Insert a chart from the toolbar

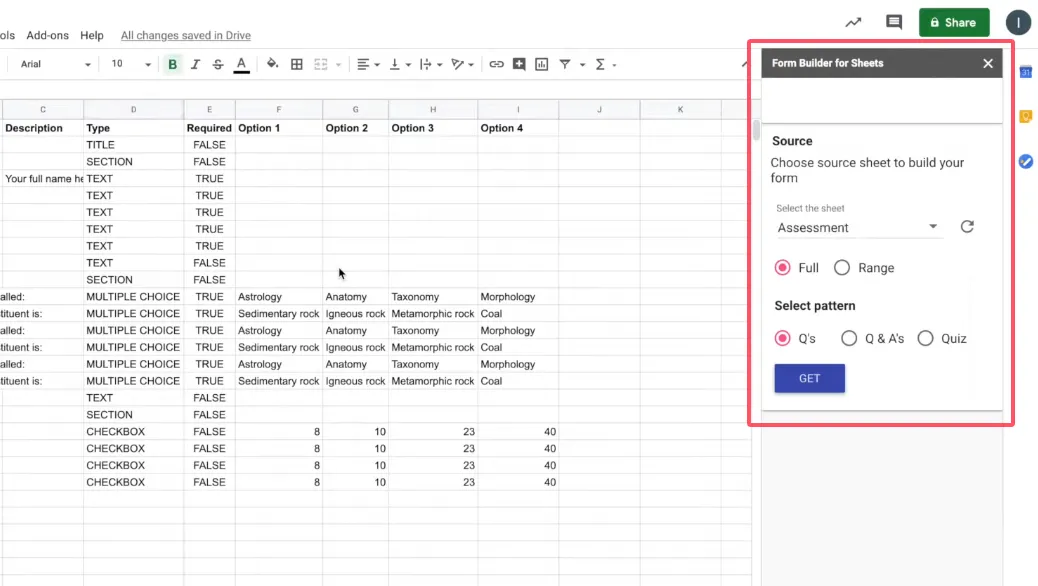(x=542, y=64)
